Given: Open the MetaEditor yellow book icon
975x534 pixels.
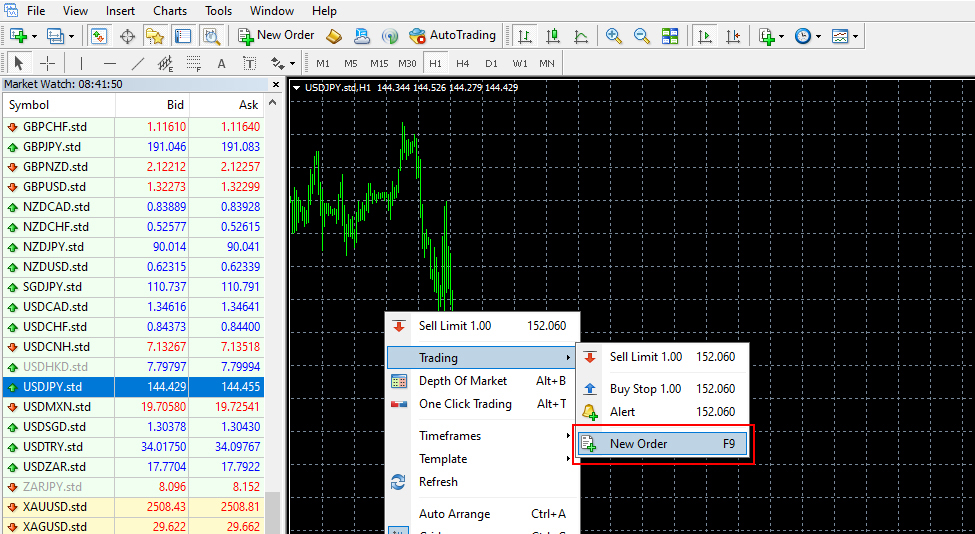Looking at the screenshot, I should 334,36.
